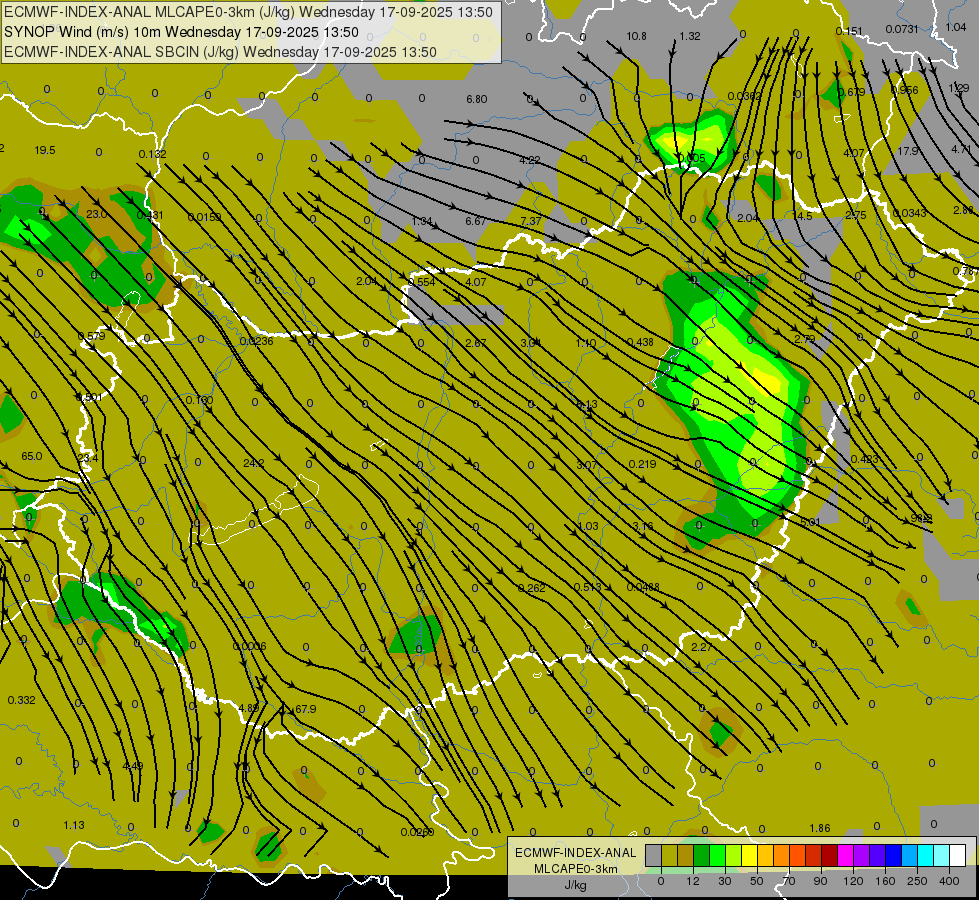Select the 1.86 value on the map

point(820,828)
